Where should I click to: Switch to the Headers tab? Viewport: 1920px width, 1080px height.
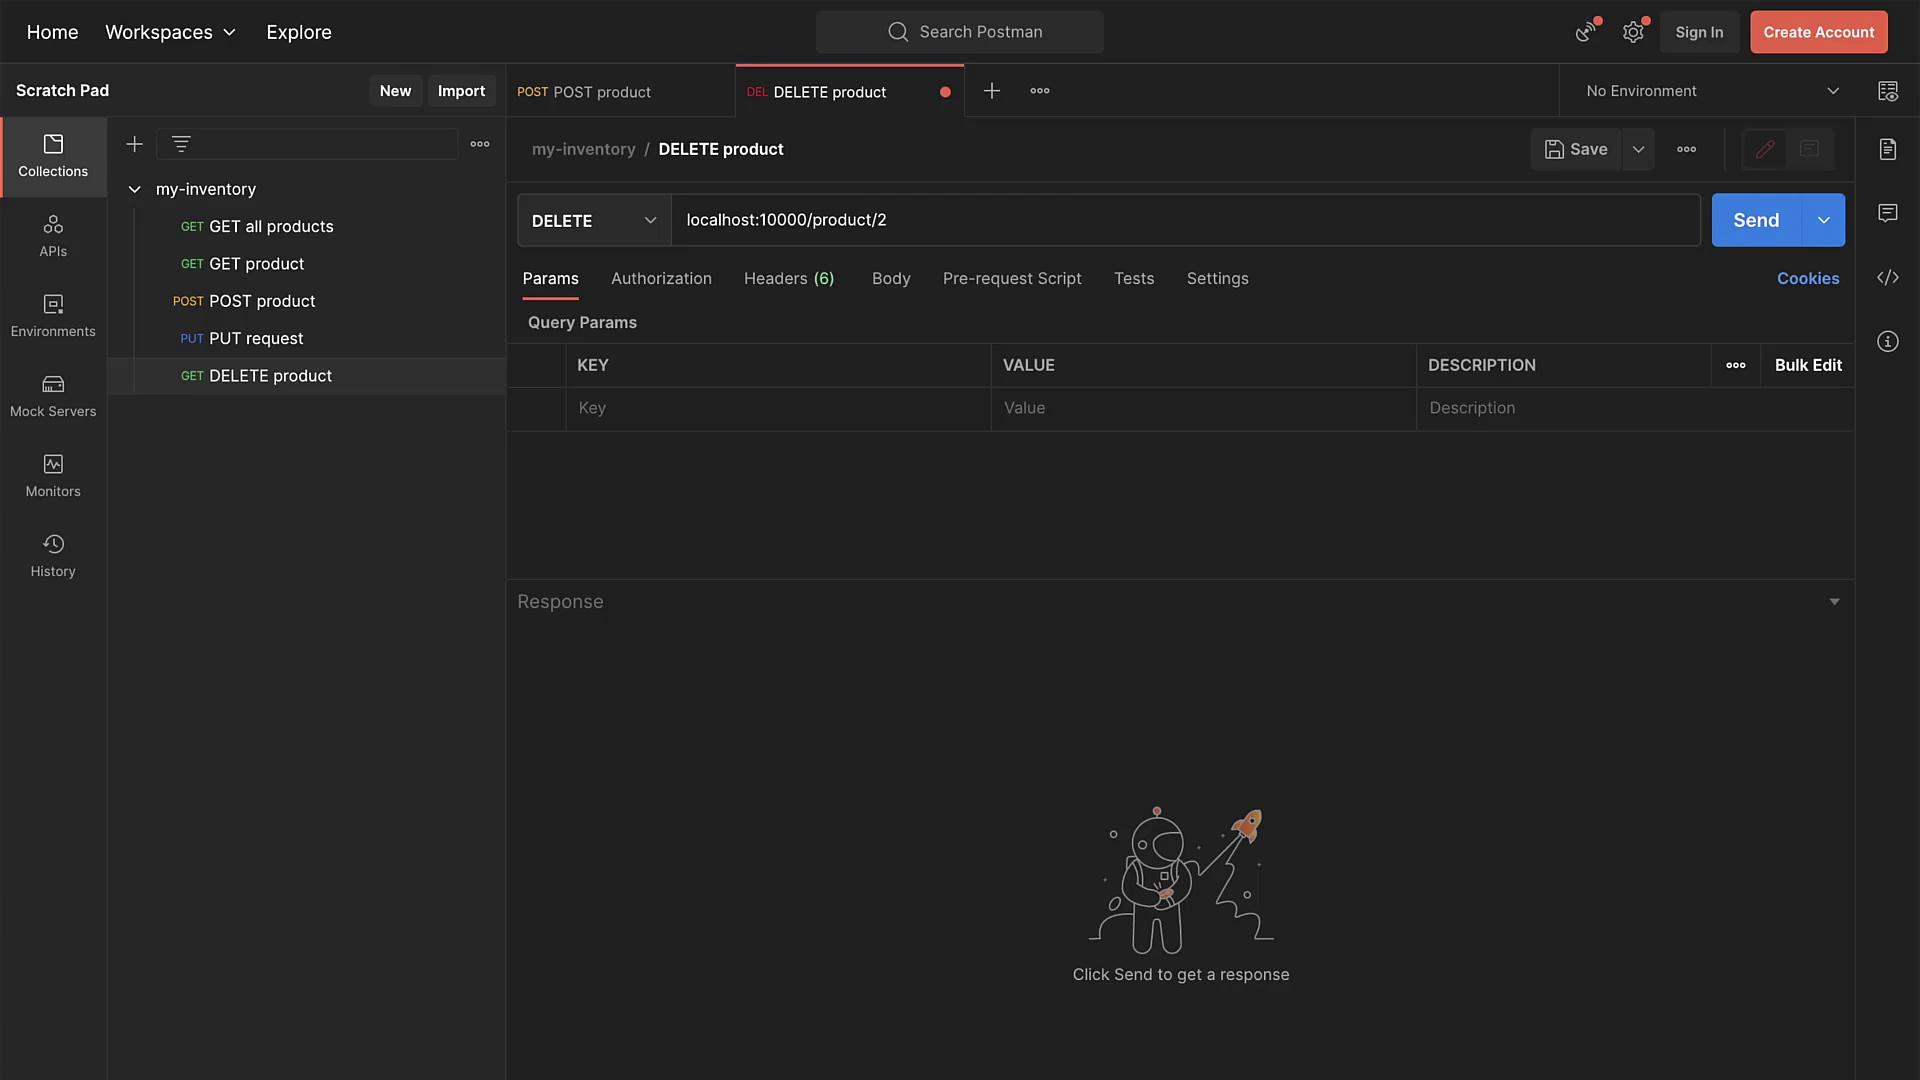point(788,279)
